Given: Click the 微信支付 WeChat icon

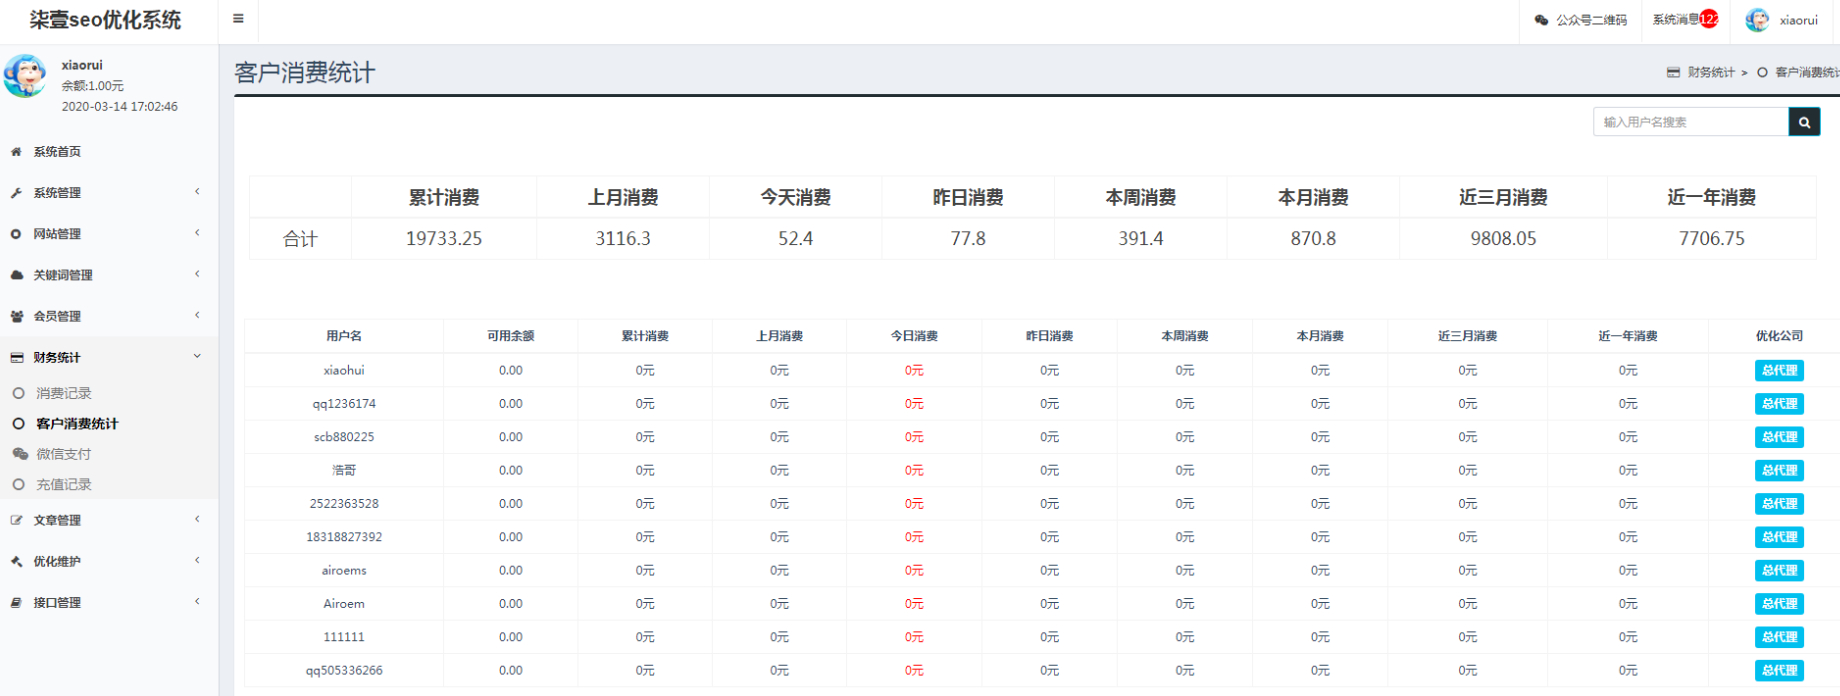Looking at the screenshot, I should pyautogui.click(x=19, y=454).
